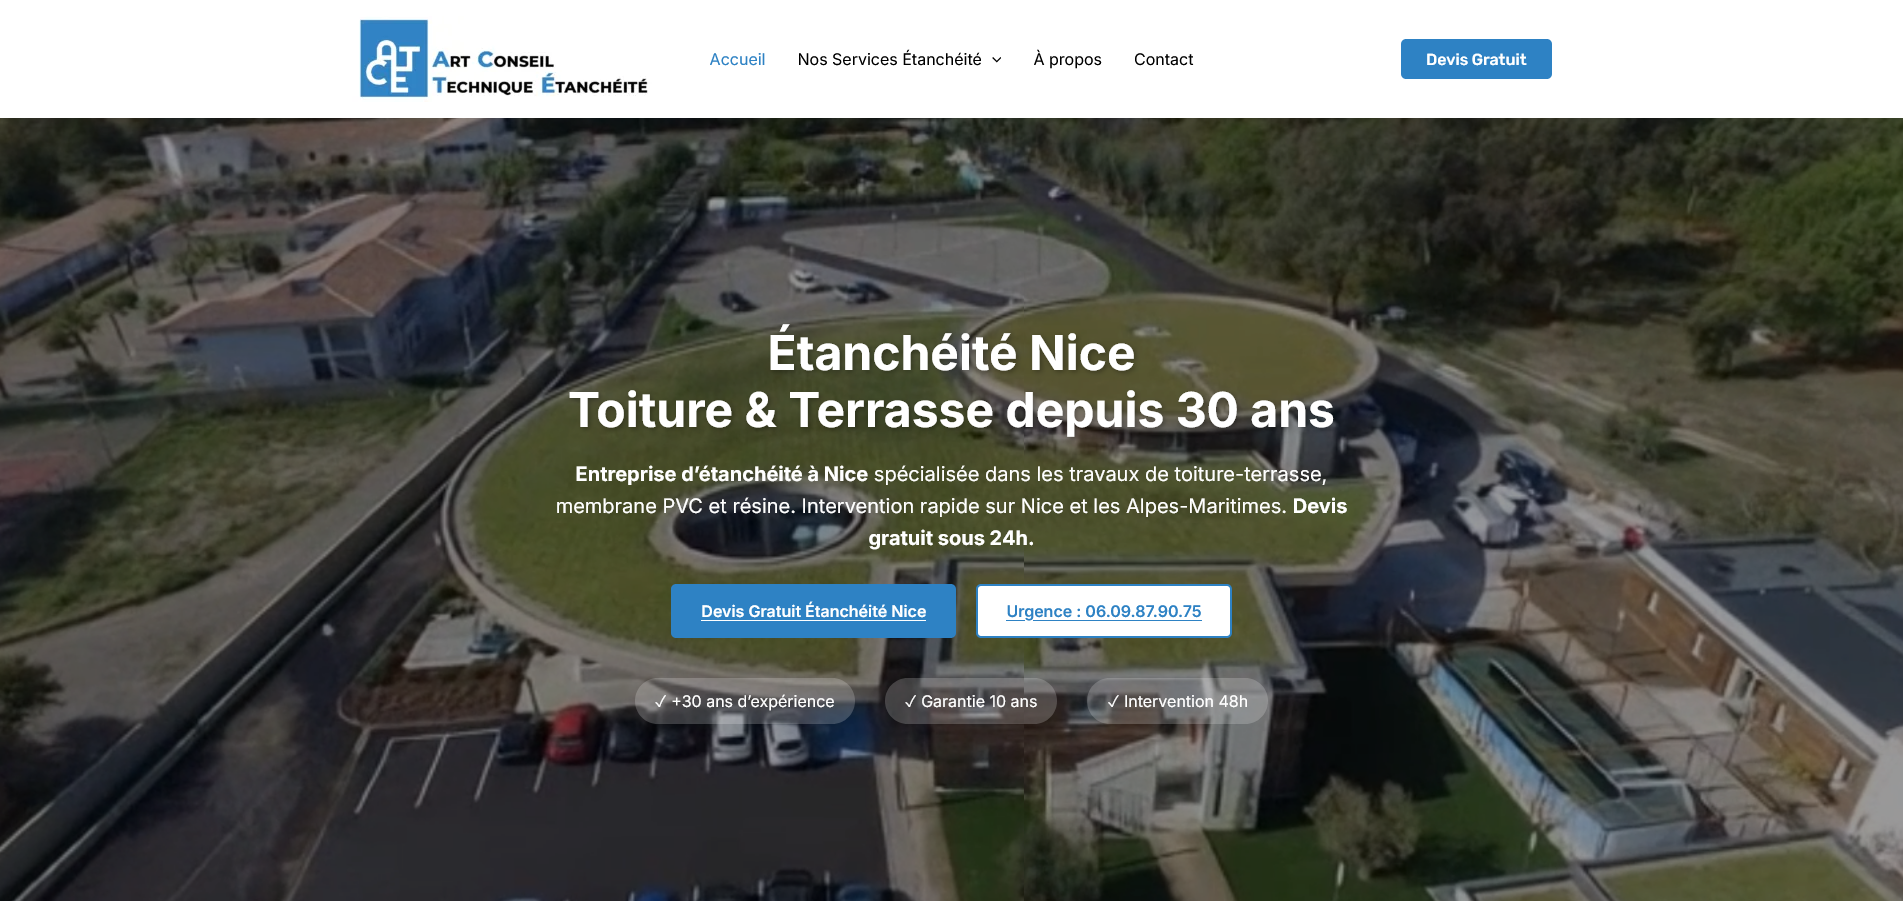Click the ACTE logo icon
The image size is (1903, 901).
[x=393, y=58]
